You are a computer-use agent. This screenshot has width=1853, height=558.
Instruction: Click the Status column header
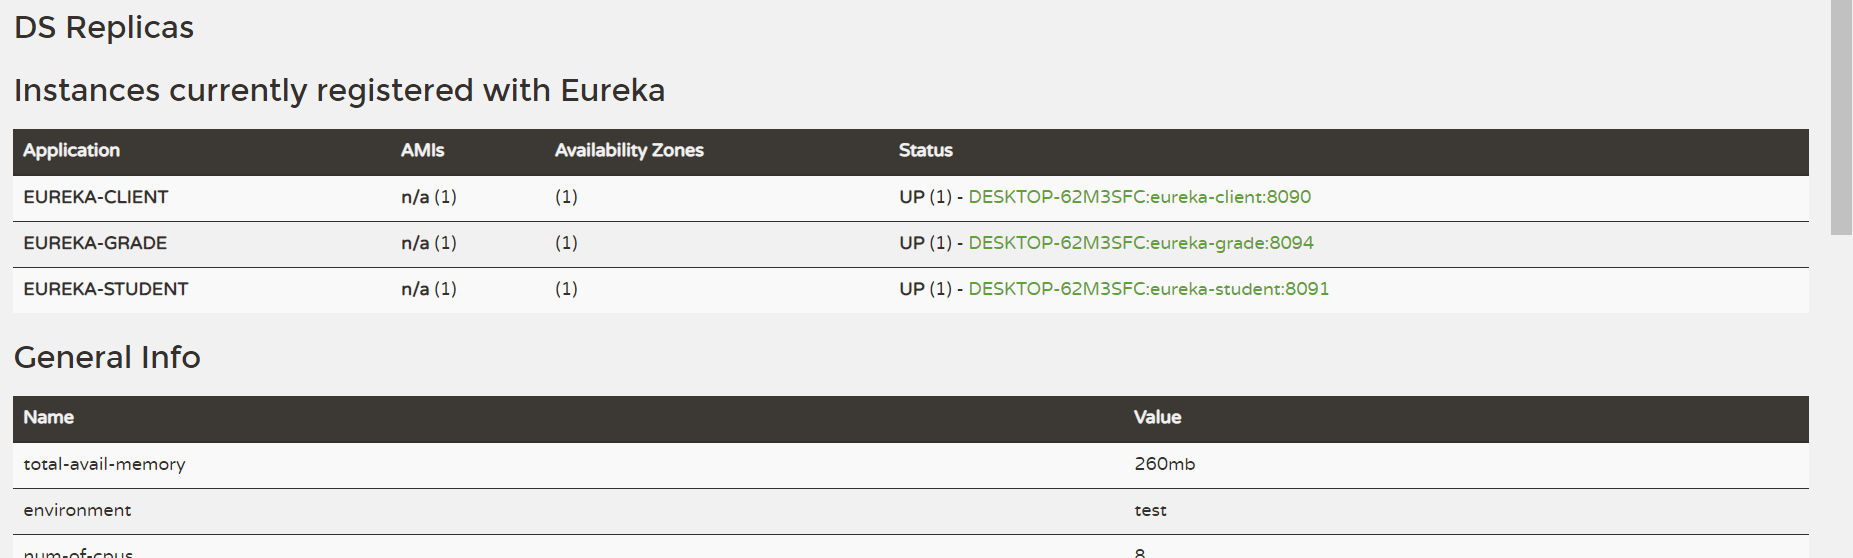[925, 150]
